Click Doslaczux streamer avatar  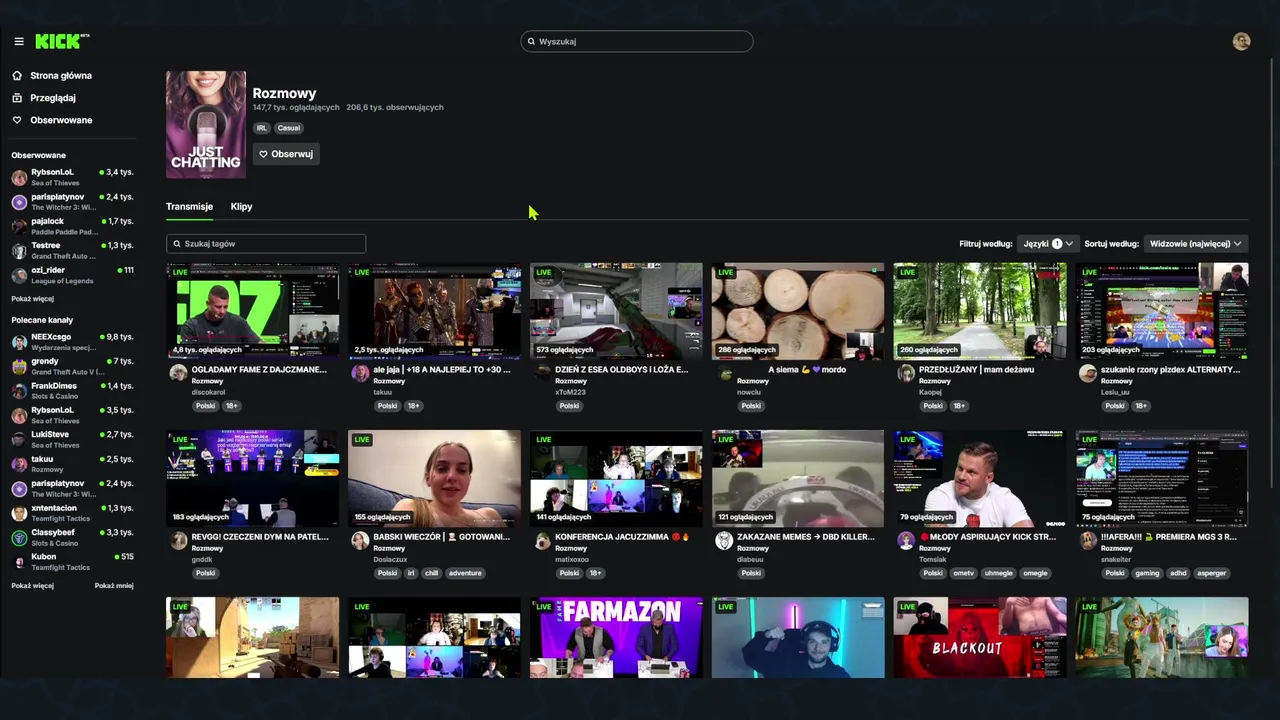tap(360, 540)
